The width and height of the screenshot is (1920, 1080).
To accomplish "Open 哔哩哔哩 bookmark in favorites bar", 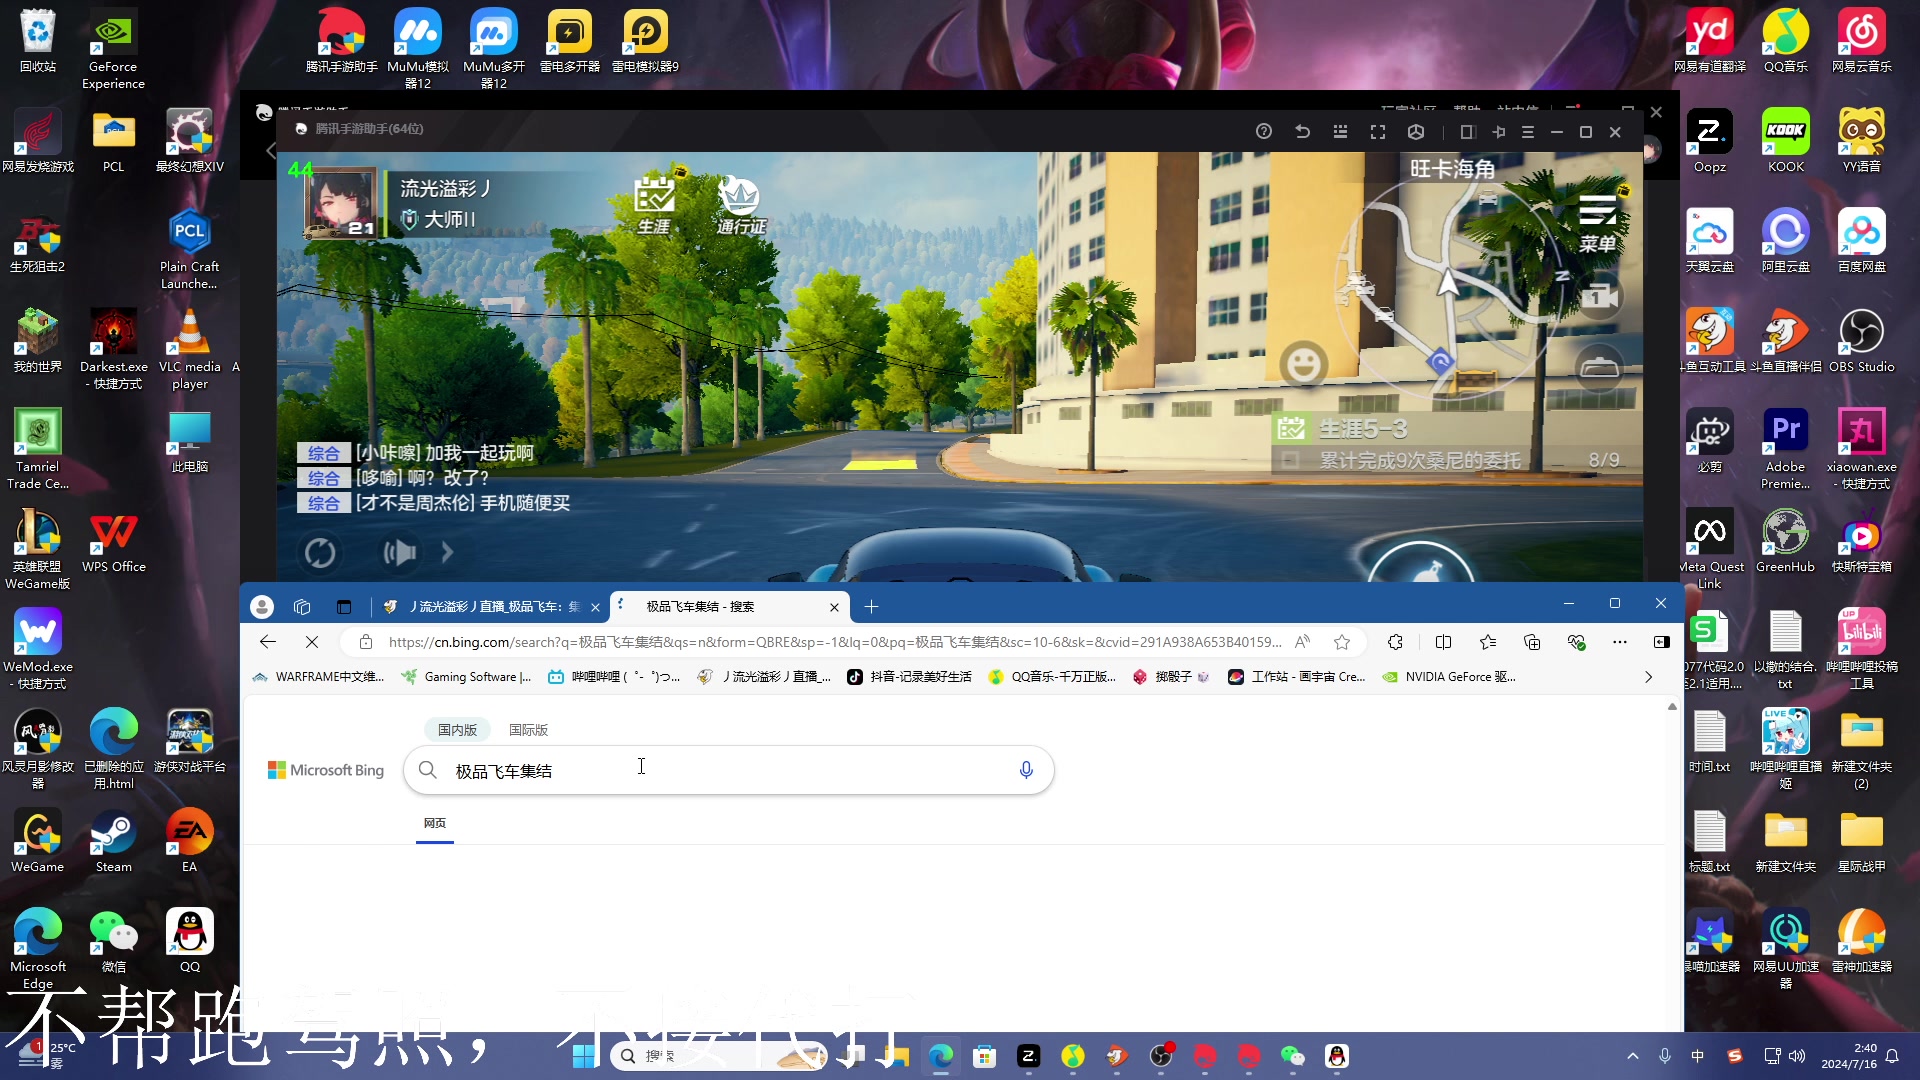I will tap(614, 677).
